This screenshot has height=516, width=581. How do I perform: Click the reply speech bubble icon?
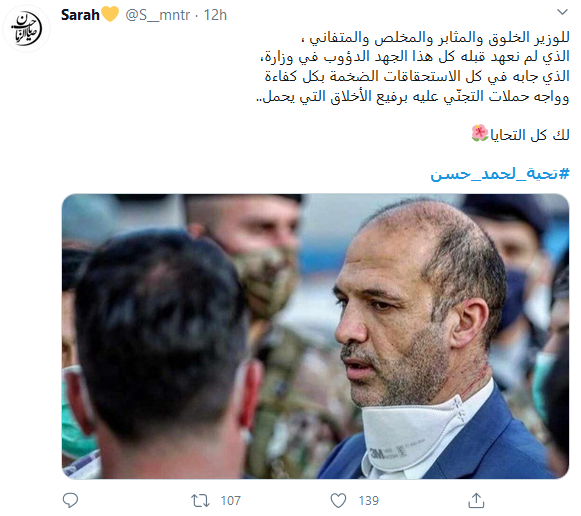(x=70, y=500)
